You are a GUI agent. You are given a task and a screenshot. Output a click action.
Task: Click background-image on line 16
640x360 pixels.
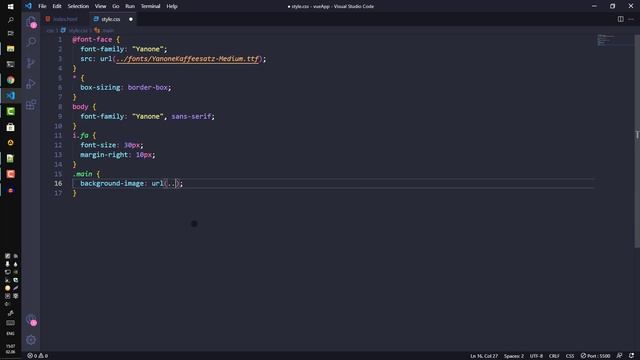pos(112,184)
